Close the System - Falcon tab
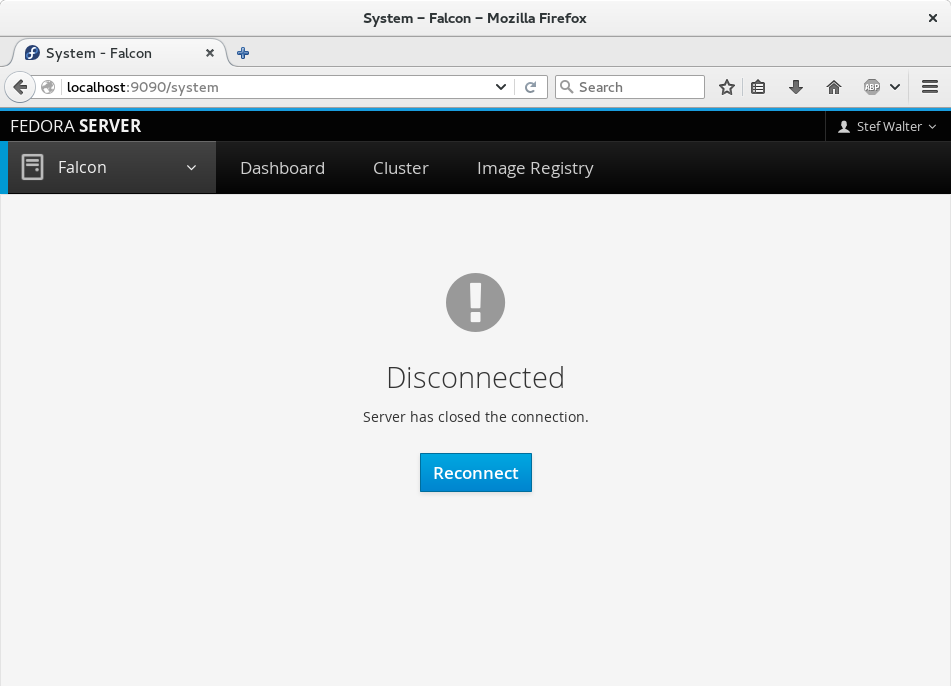 [210, 53]
